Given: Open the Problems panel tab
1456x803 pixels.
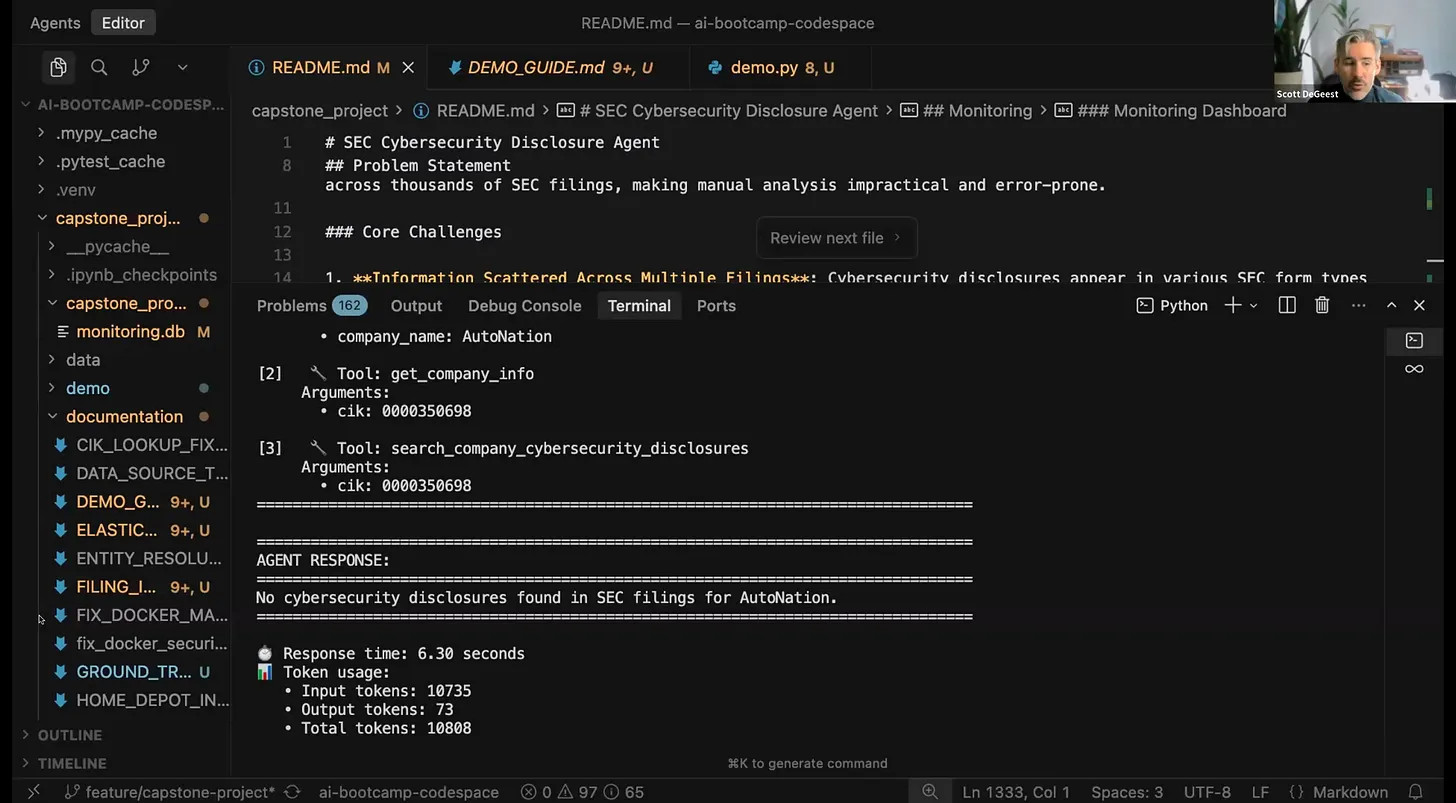Looking at the screenshot, I should tap(311, 306).
